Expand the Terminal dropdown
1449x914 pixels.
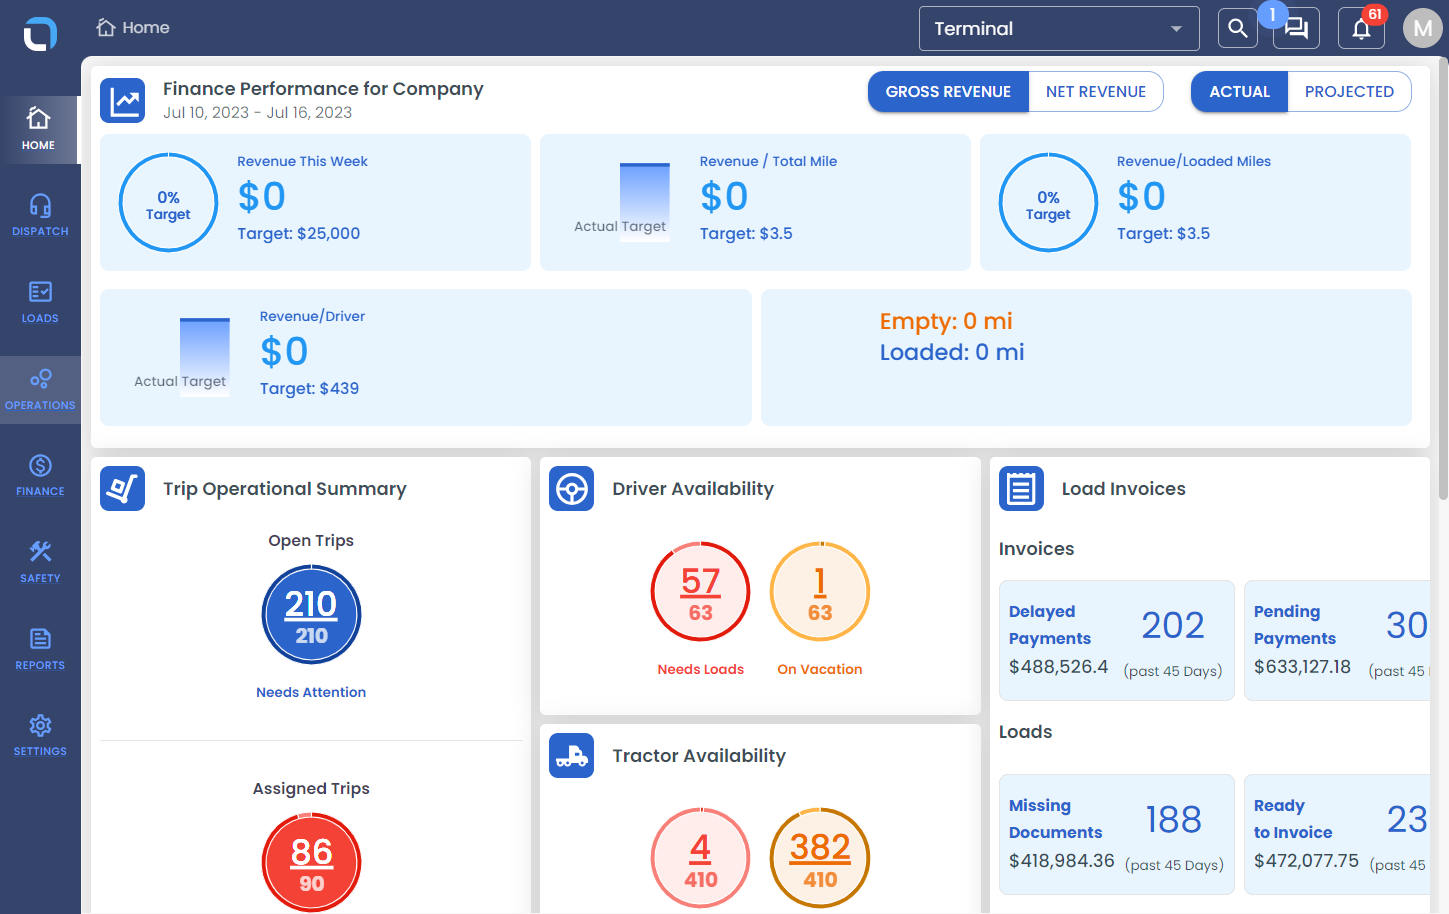pos(1059,29)
